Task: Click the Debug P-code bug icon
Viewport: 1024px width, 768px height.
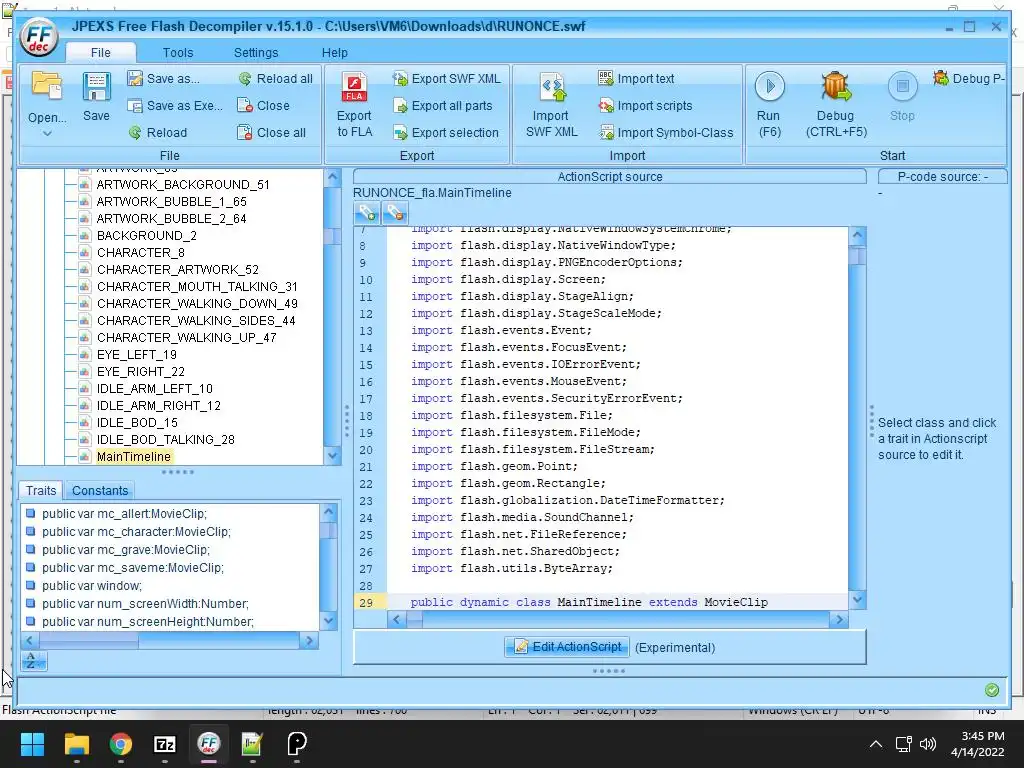Action: (941, 78)
